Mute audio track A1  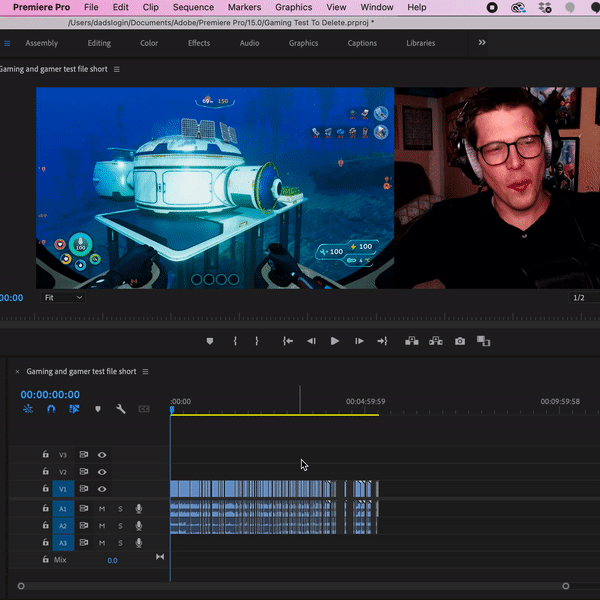[102, 509]
